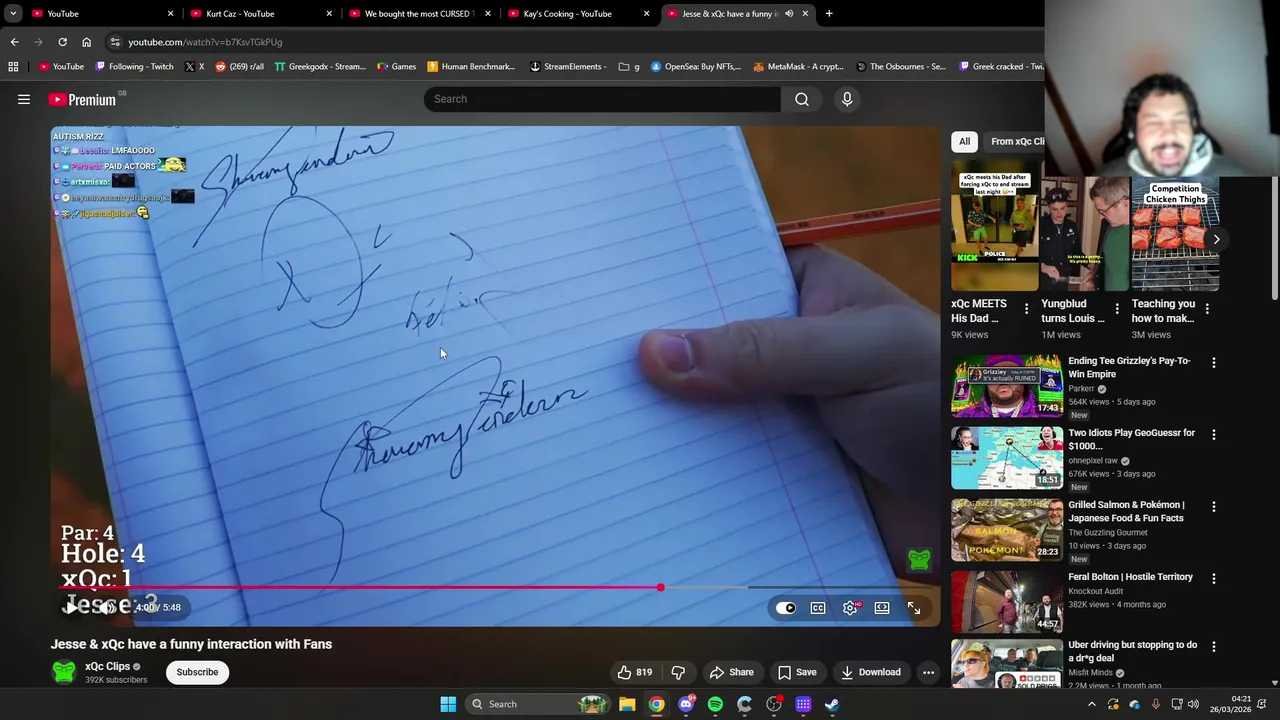Select the From xQc Clips chip
This screenshot has height=720, width=1280.
coord(1017,141)
